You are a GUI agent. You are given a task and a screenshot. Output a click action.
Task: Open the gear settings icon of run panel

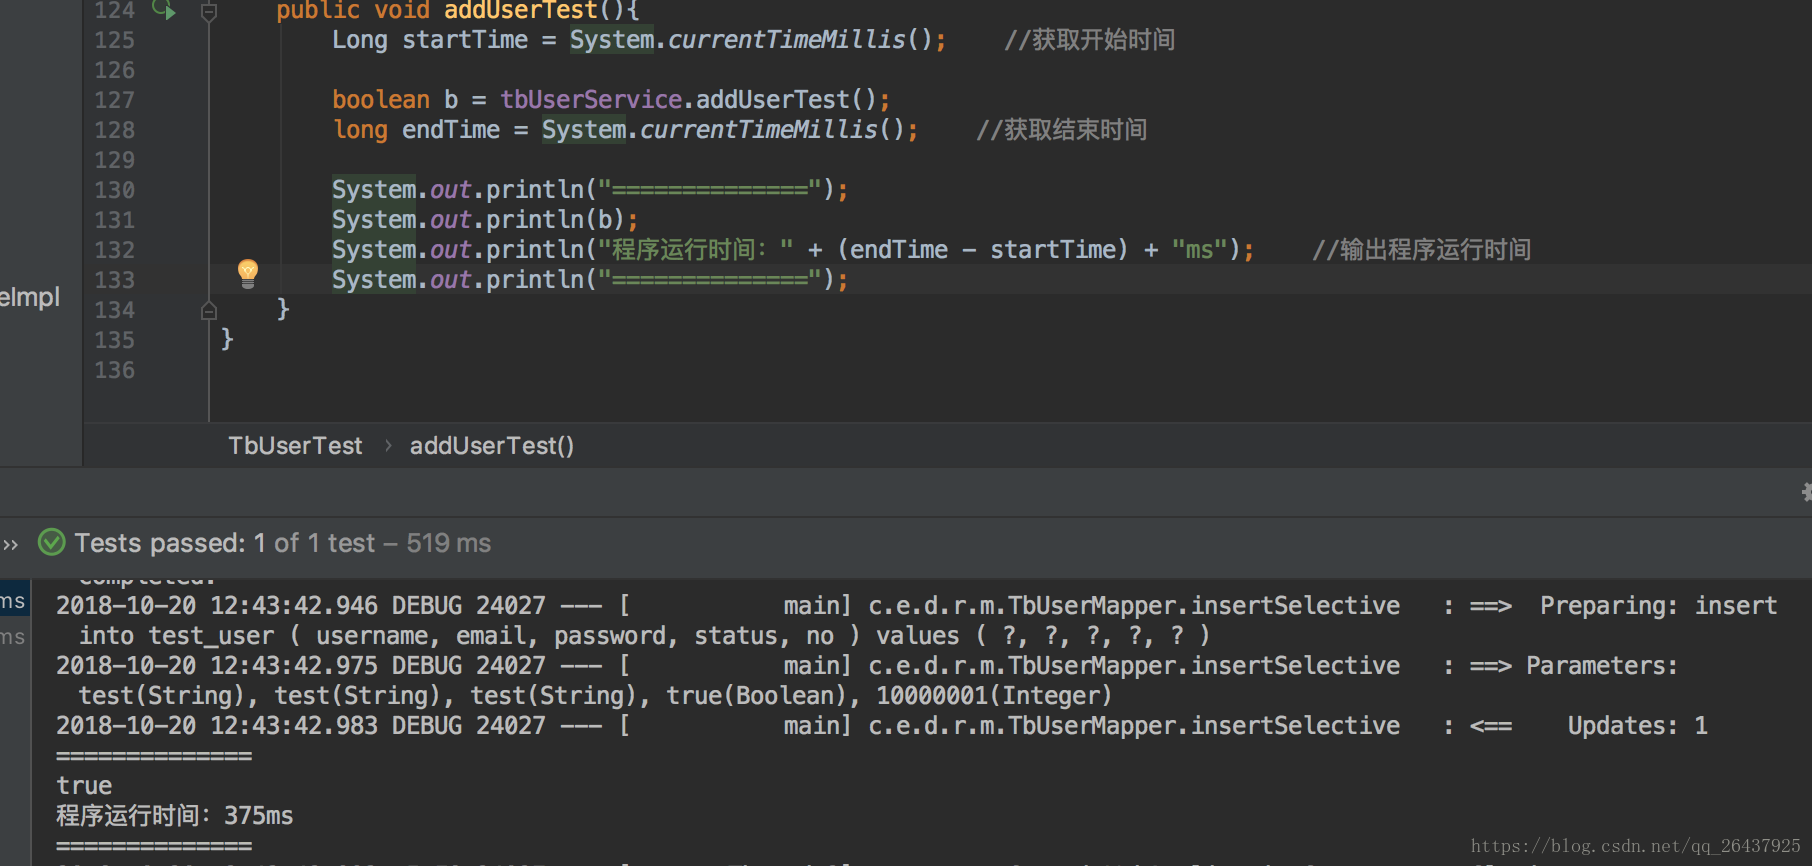[x=1806, y=492]
